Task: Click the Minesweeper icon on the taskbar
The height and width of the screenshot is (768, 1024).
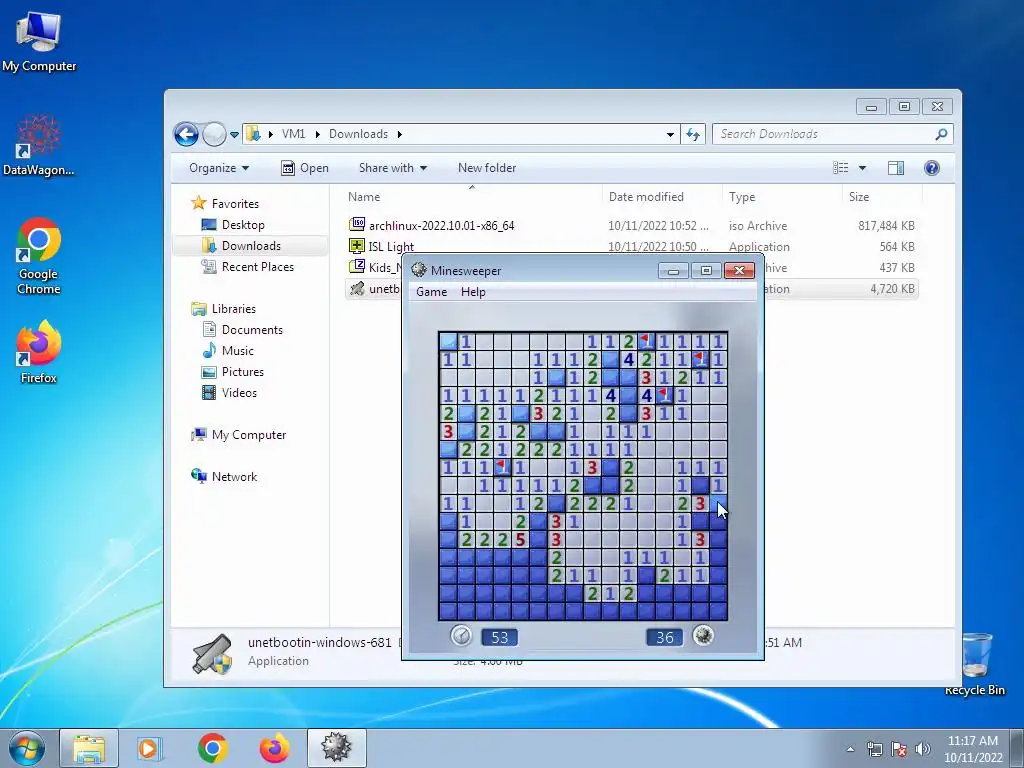Action: (x=336, y=748)
